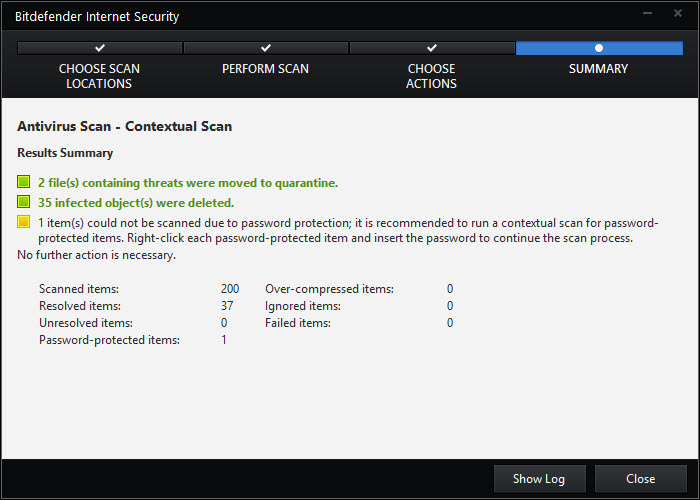Select the Perform Scan step
The width and height of the screenshot is (700, 500).
pos(265,69)
